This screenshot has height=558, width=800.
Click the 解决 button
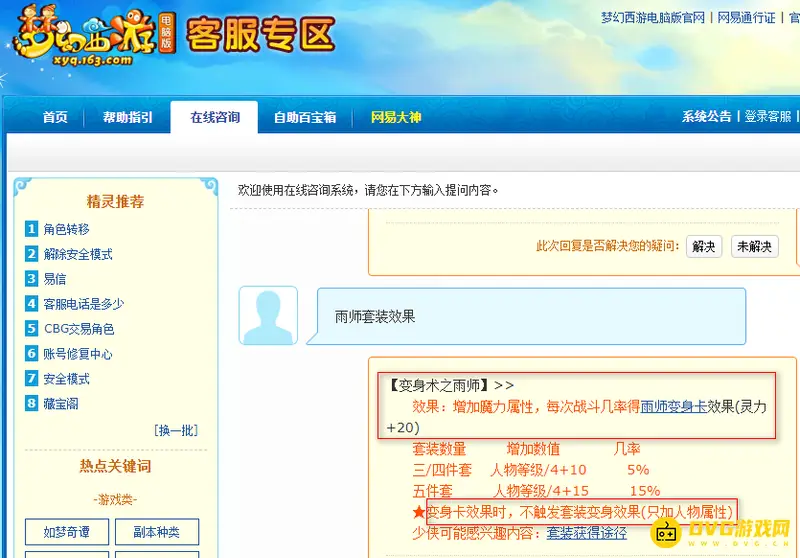[704, 246]
